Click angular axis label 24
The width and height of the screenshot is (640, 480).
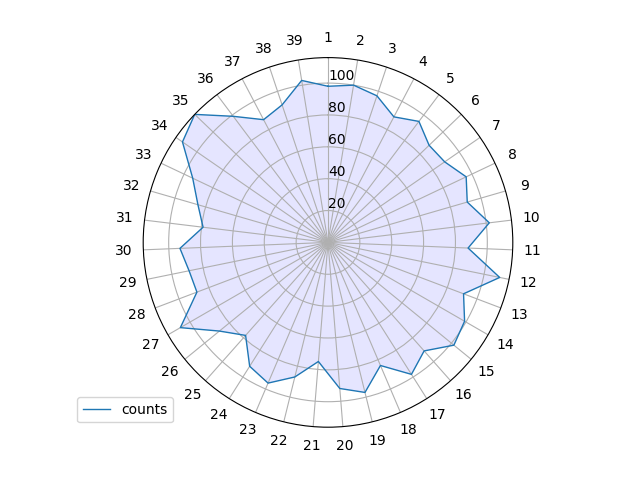219,414
